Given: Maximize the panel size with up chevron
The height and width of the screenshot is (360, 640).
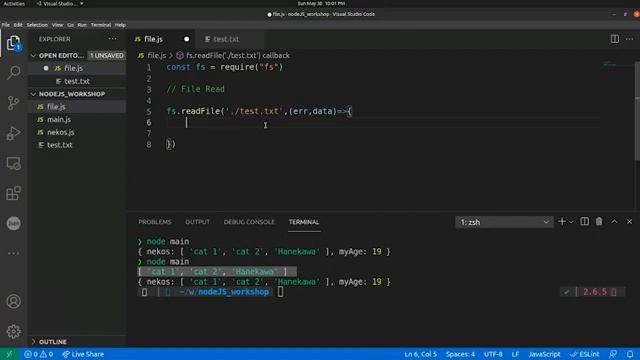Looking at the screenshot, I should point(614,222).
